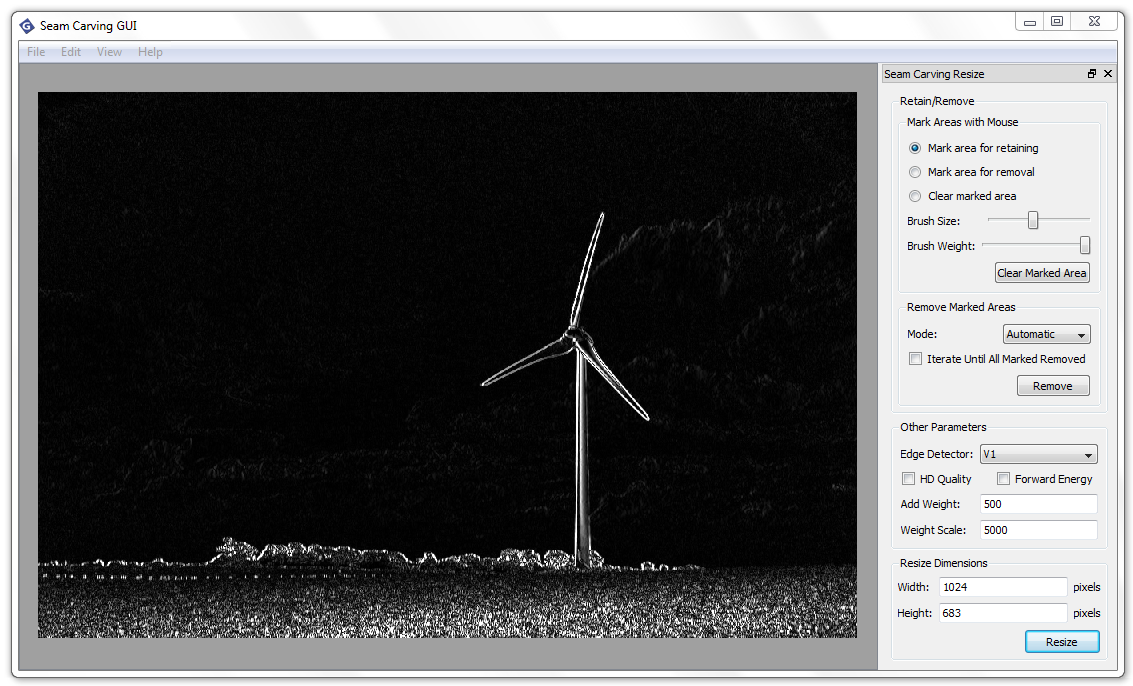1133x686 pixels.
Task: Open the Help menu
Action: [150, 52]
